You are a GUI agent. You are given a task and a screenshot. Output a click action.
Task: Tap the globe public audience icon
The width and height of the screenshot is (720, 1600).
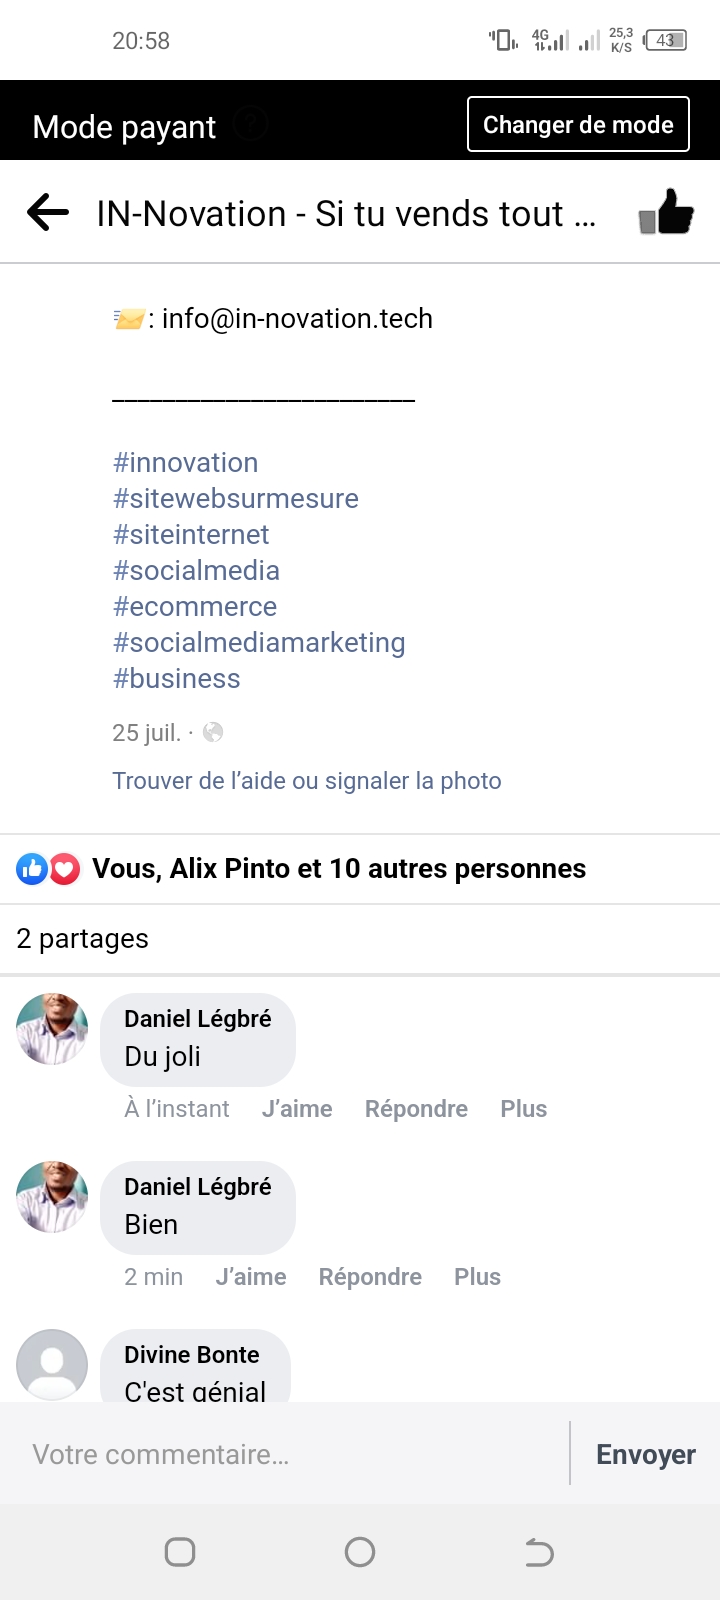click(213, 733)
